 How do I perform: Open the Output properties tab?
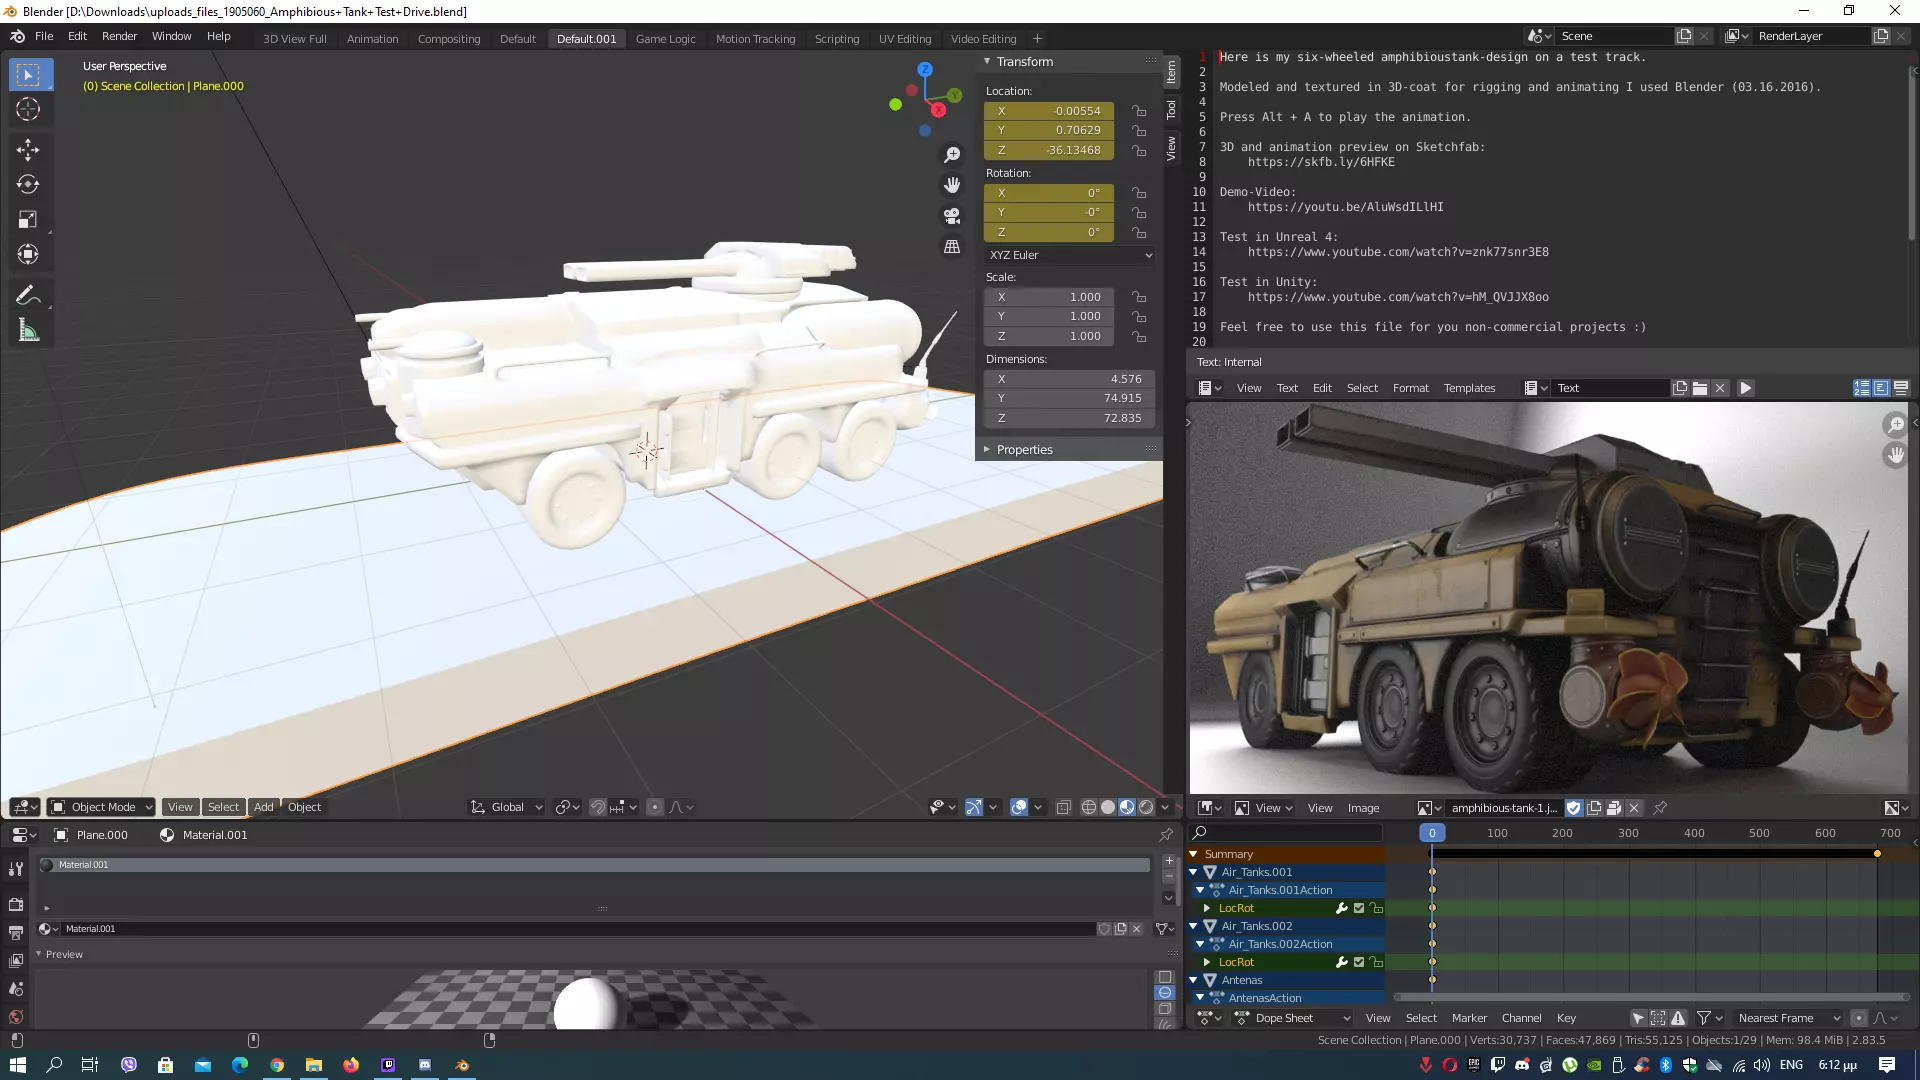point(16,932)
